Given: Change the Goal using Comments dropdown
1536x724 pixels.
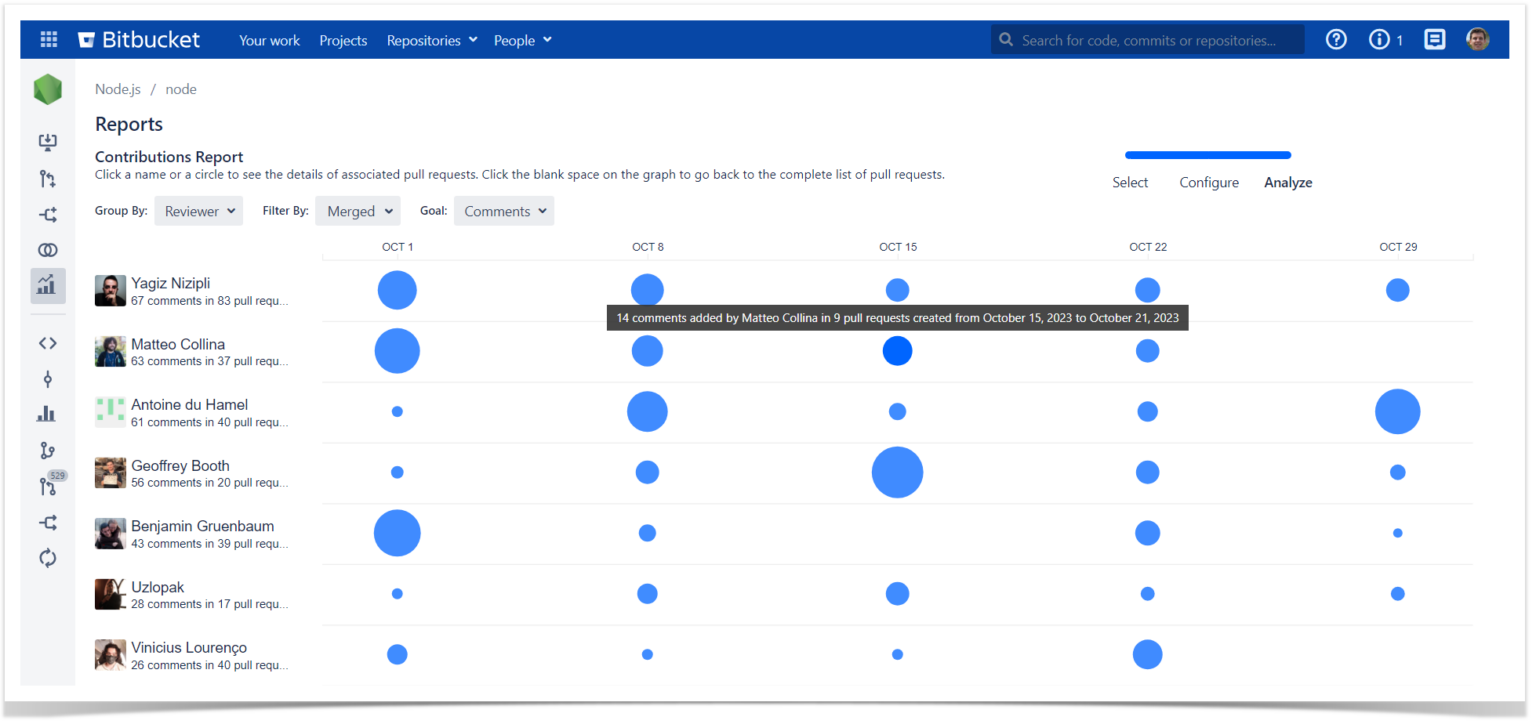Looking at the screenshot, I should click(x=503, y=210).
